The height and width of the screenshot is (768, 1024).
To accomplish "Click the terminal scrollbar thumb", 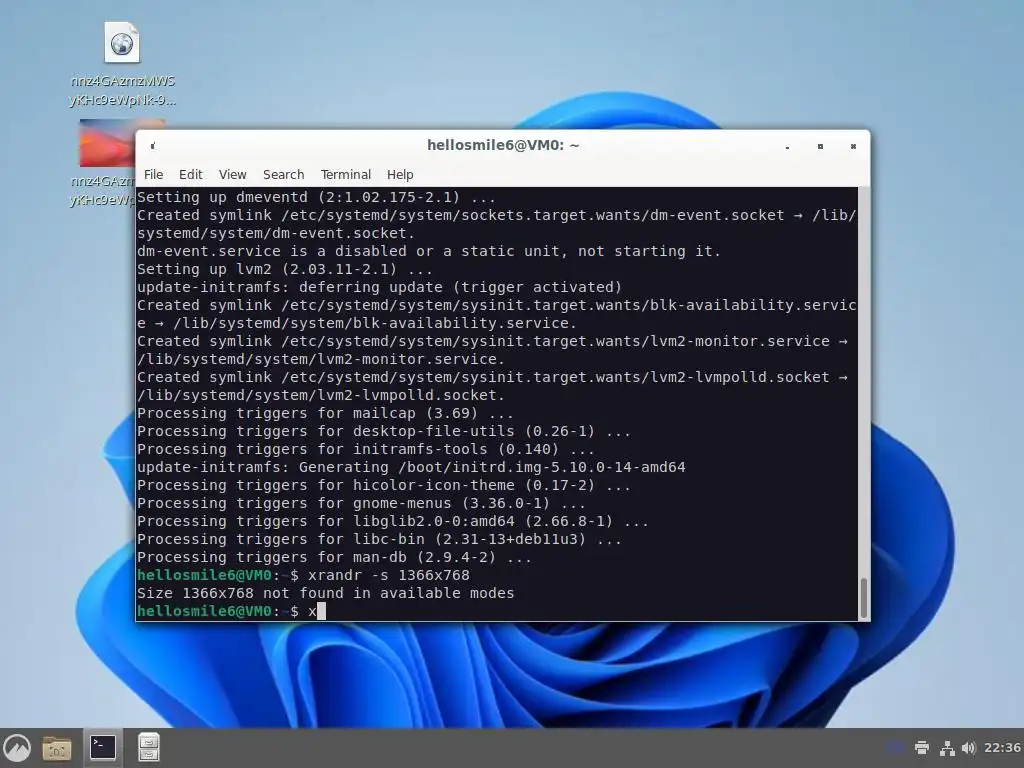I will [863, 598].
